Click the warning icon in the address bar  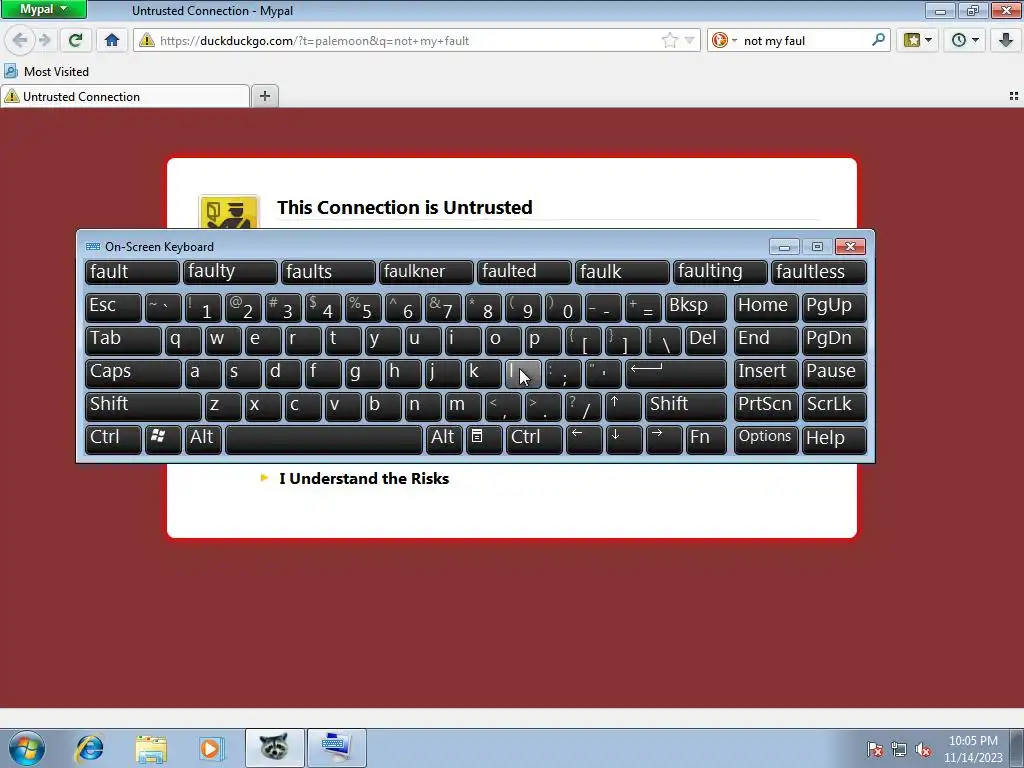pos(147,40)
